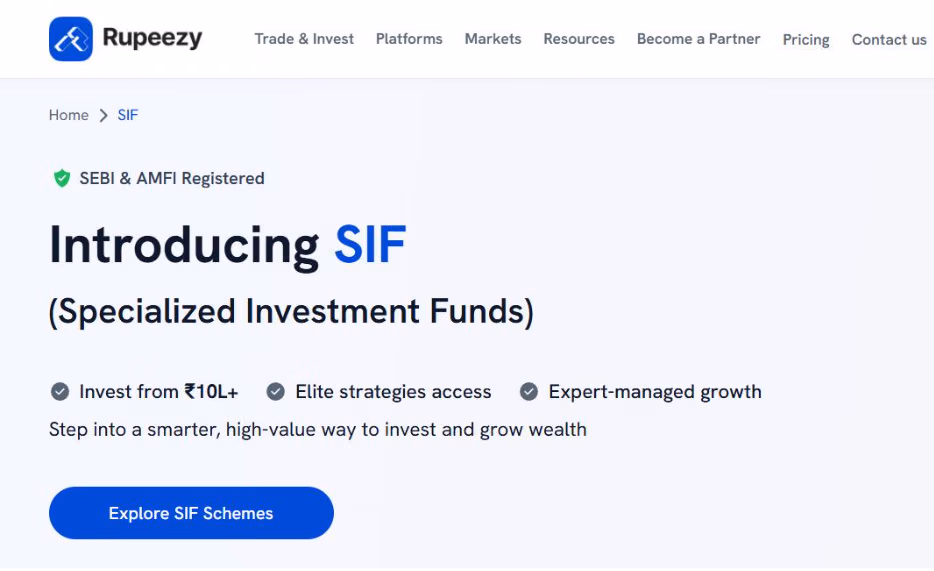The image size is (934, 571).
Task: Click the Rupeezy brand name text
Action: 152,39
